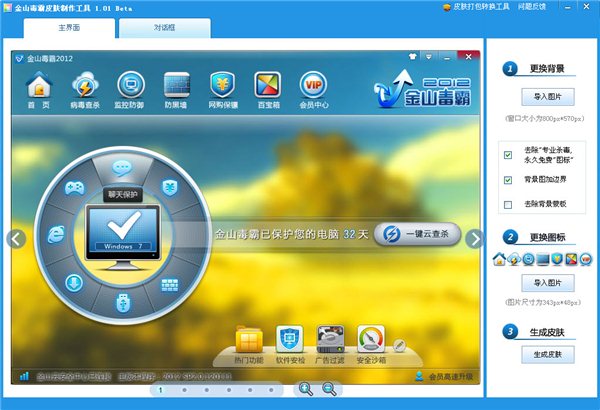Viewport: 600px width, 410px height.
Task: Click the central Windows 7 monitor
Action: 122,237
